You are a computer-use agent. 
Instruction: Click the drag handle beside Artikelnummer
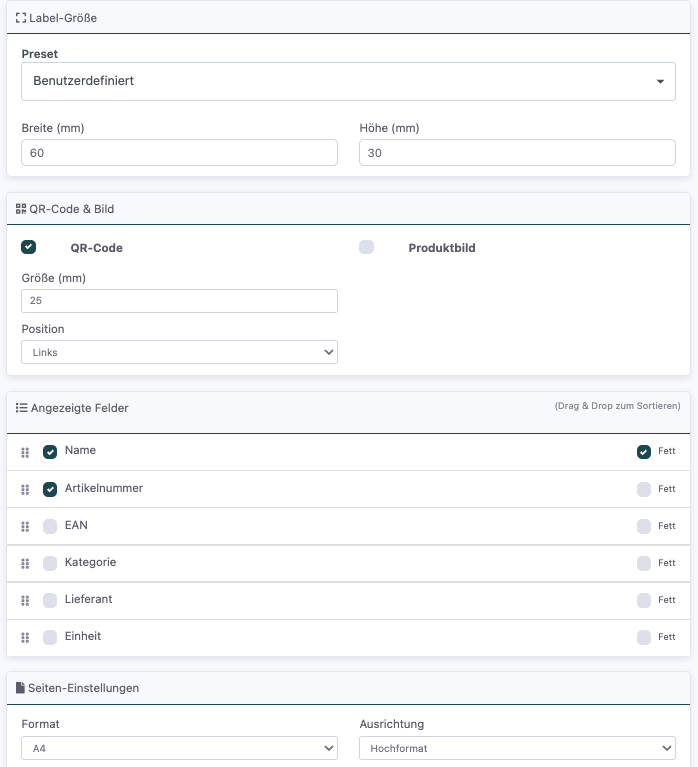tap(25, 490)
